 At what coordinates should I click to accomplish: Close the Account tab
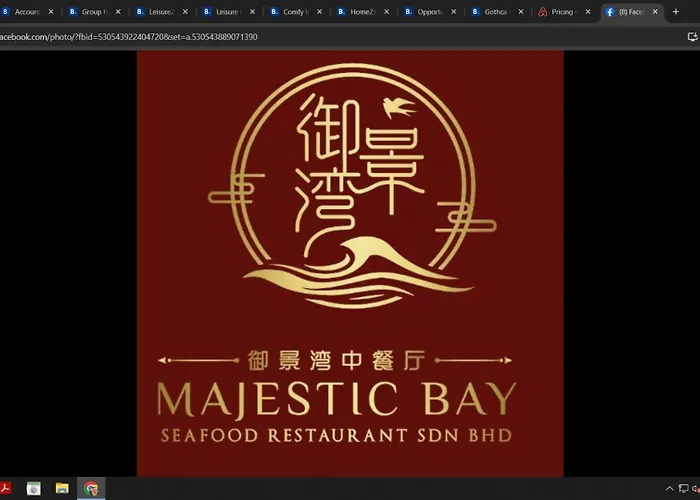[x=51, y=12]
